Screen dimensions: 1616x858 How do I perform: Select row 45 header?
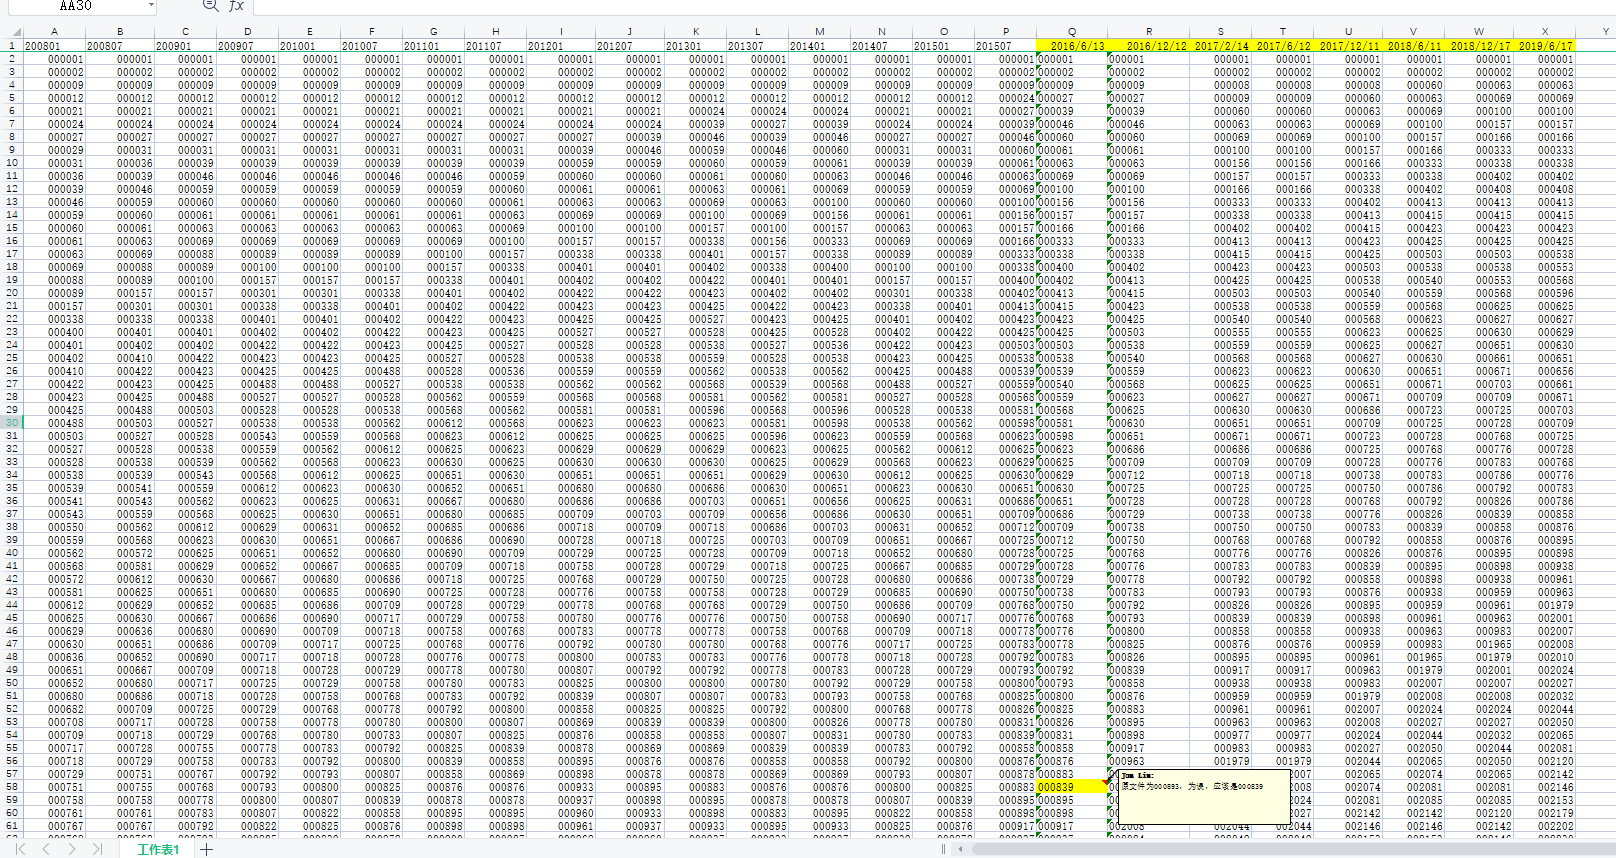pyautogui.click(x=11, y=617)
